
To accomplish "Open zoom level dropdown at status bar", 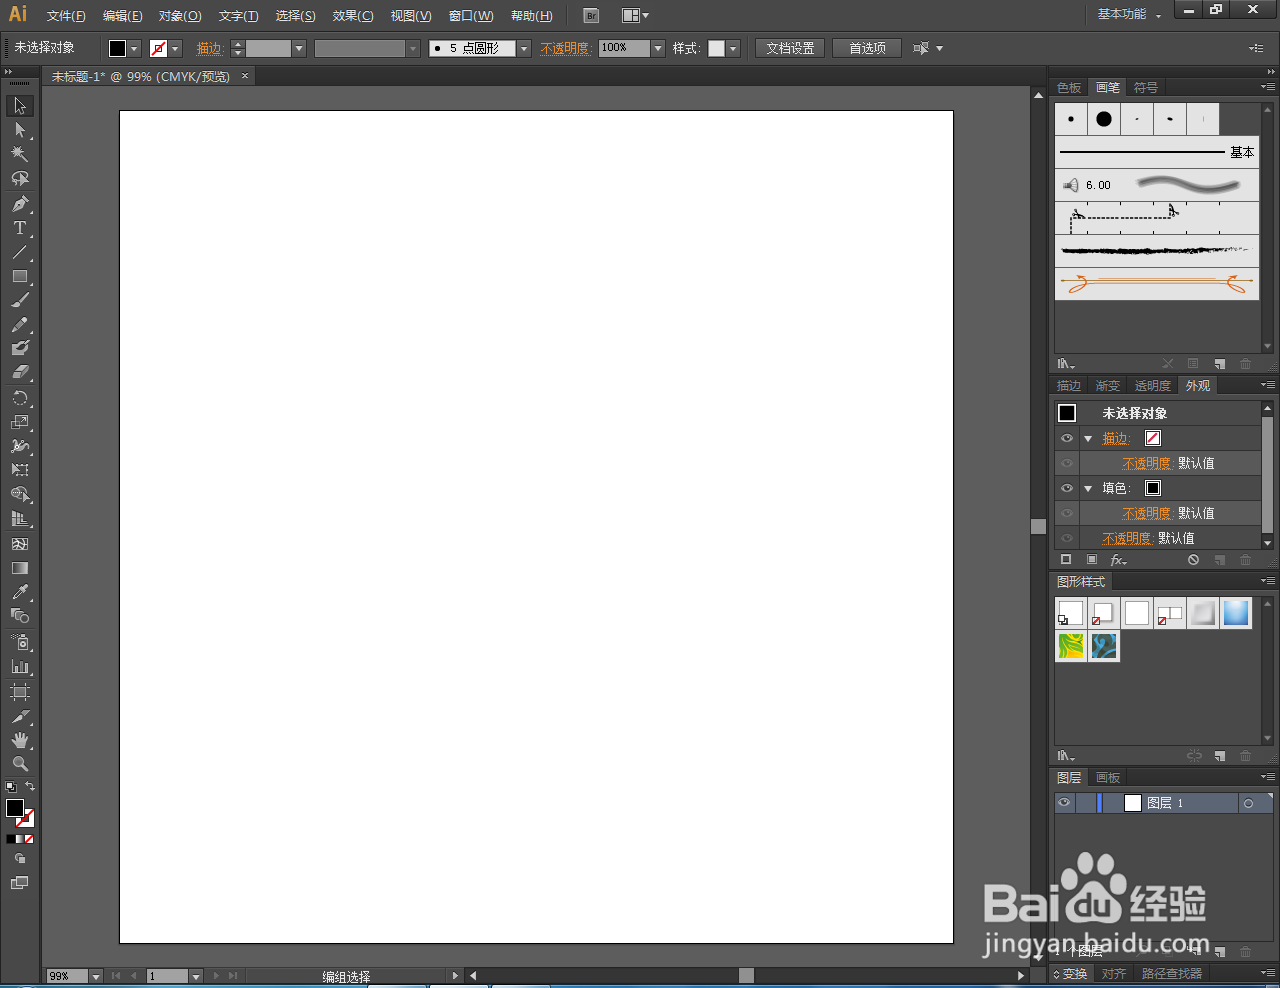I will pyautogui.click(x=96, y=976).
